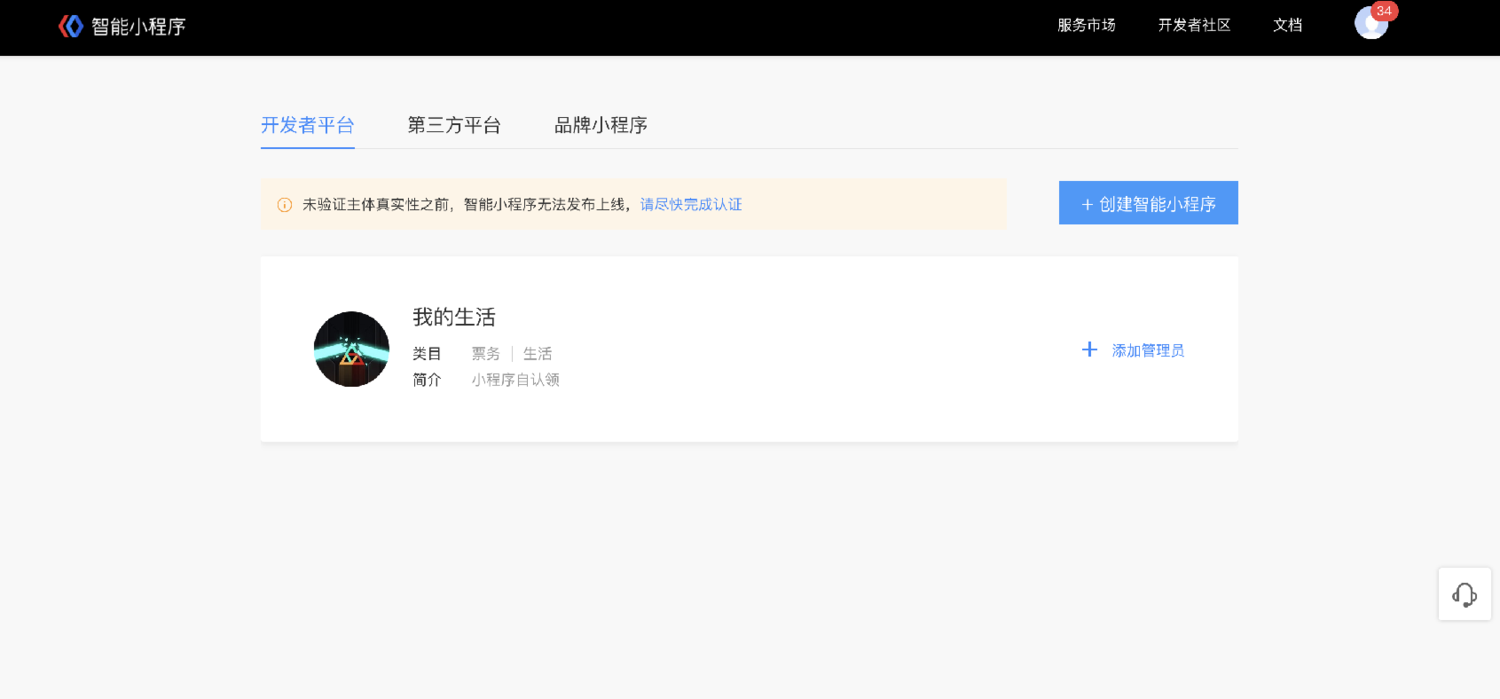Click the 票务 category label
Screen dimensions: 1500x699
pos(485,354)
